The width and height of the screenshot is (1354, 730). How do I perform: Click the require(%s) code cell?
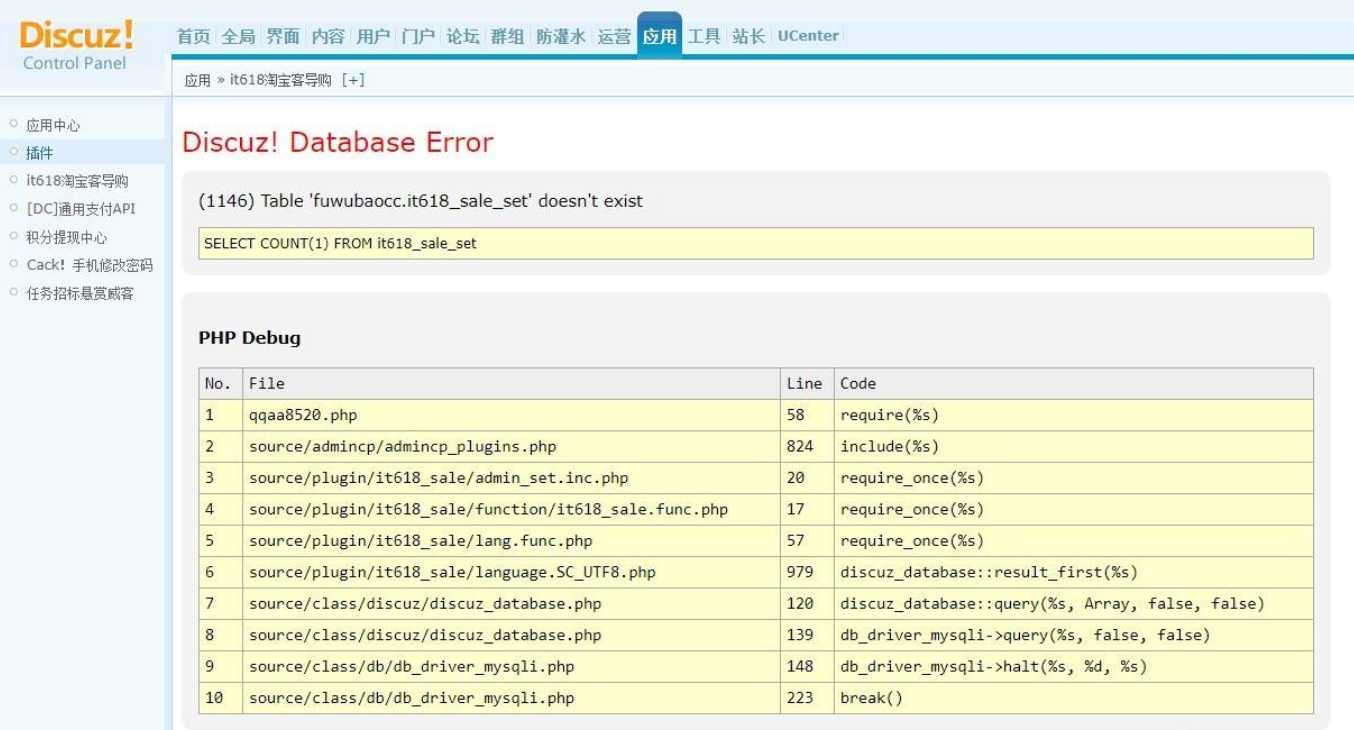click(1074, 415)
